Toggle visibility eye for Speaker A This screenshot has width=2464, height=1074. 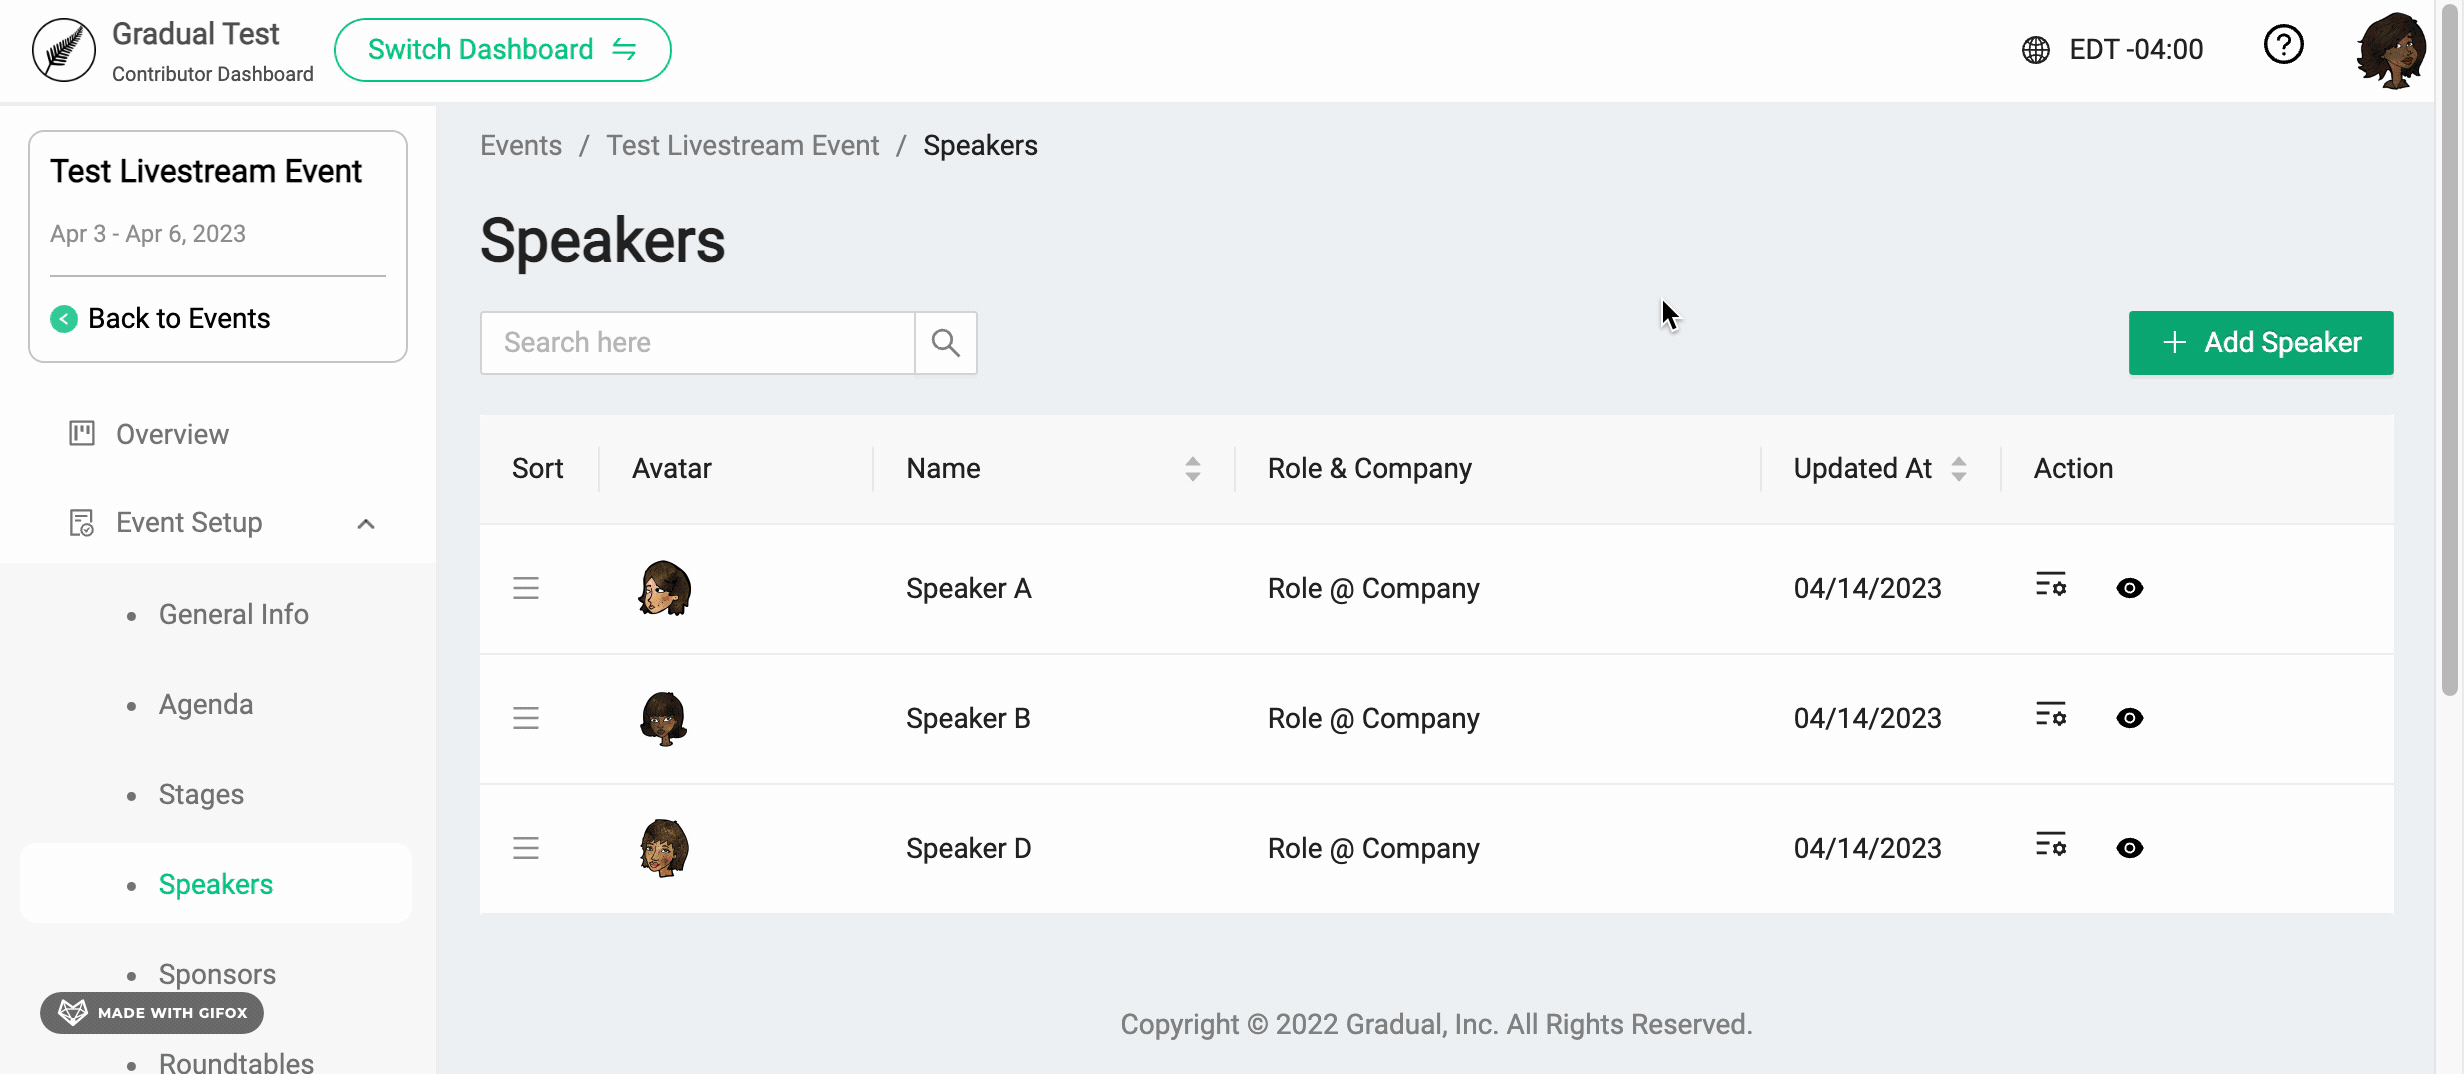[2130, 588]
